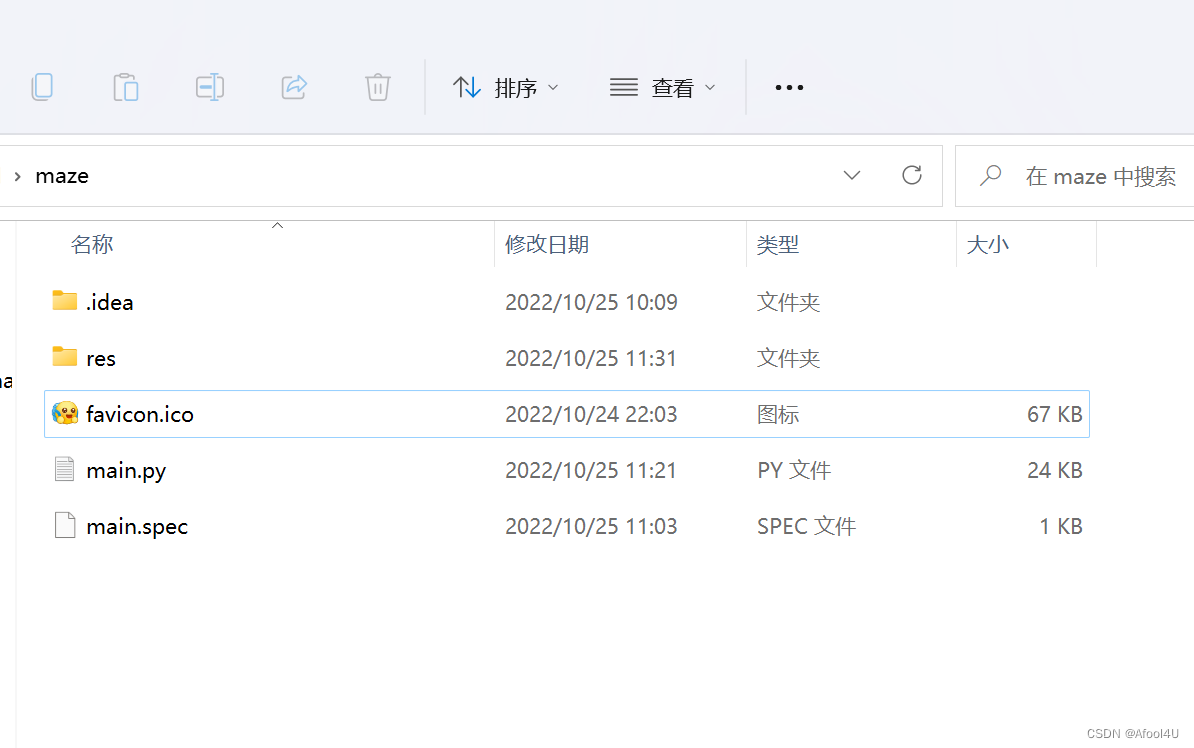This screenshot has height=748, width=1194.
Task: Sort files by 名称 column header
Action: [92, 244]
